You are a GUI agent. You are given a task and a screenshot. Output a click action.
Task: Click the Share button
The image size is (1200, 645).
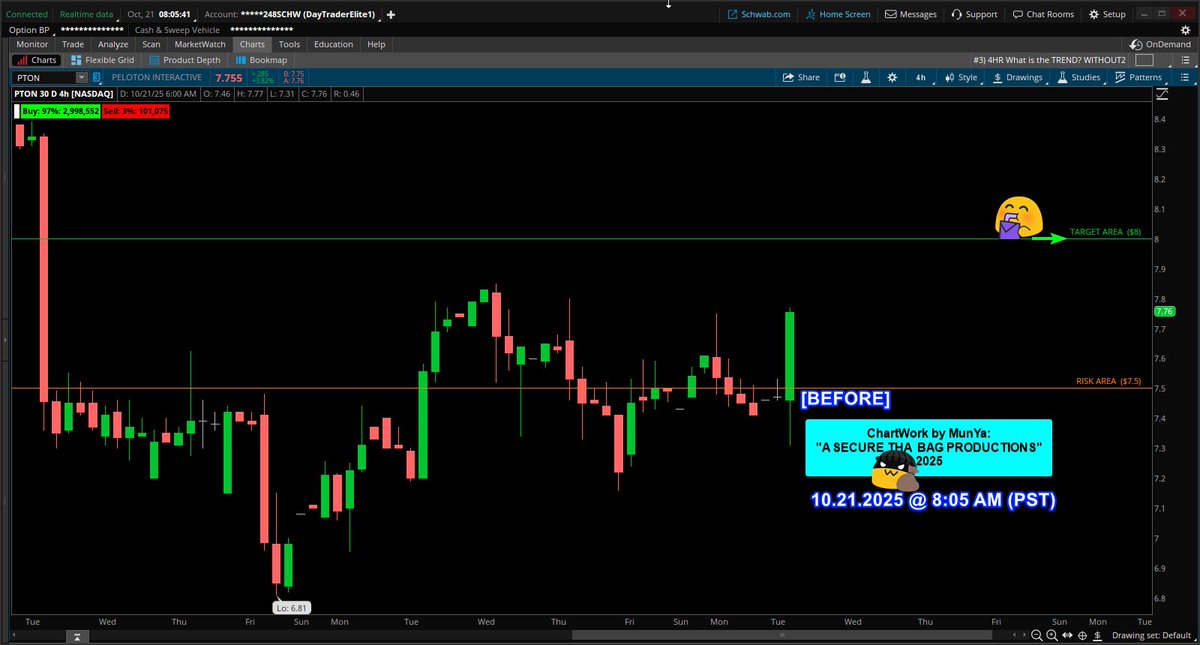click(801, 77)
